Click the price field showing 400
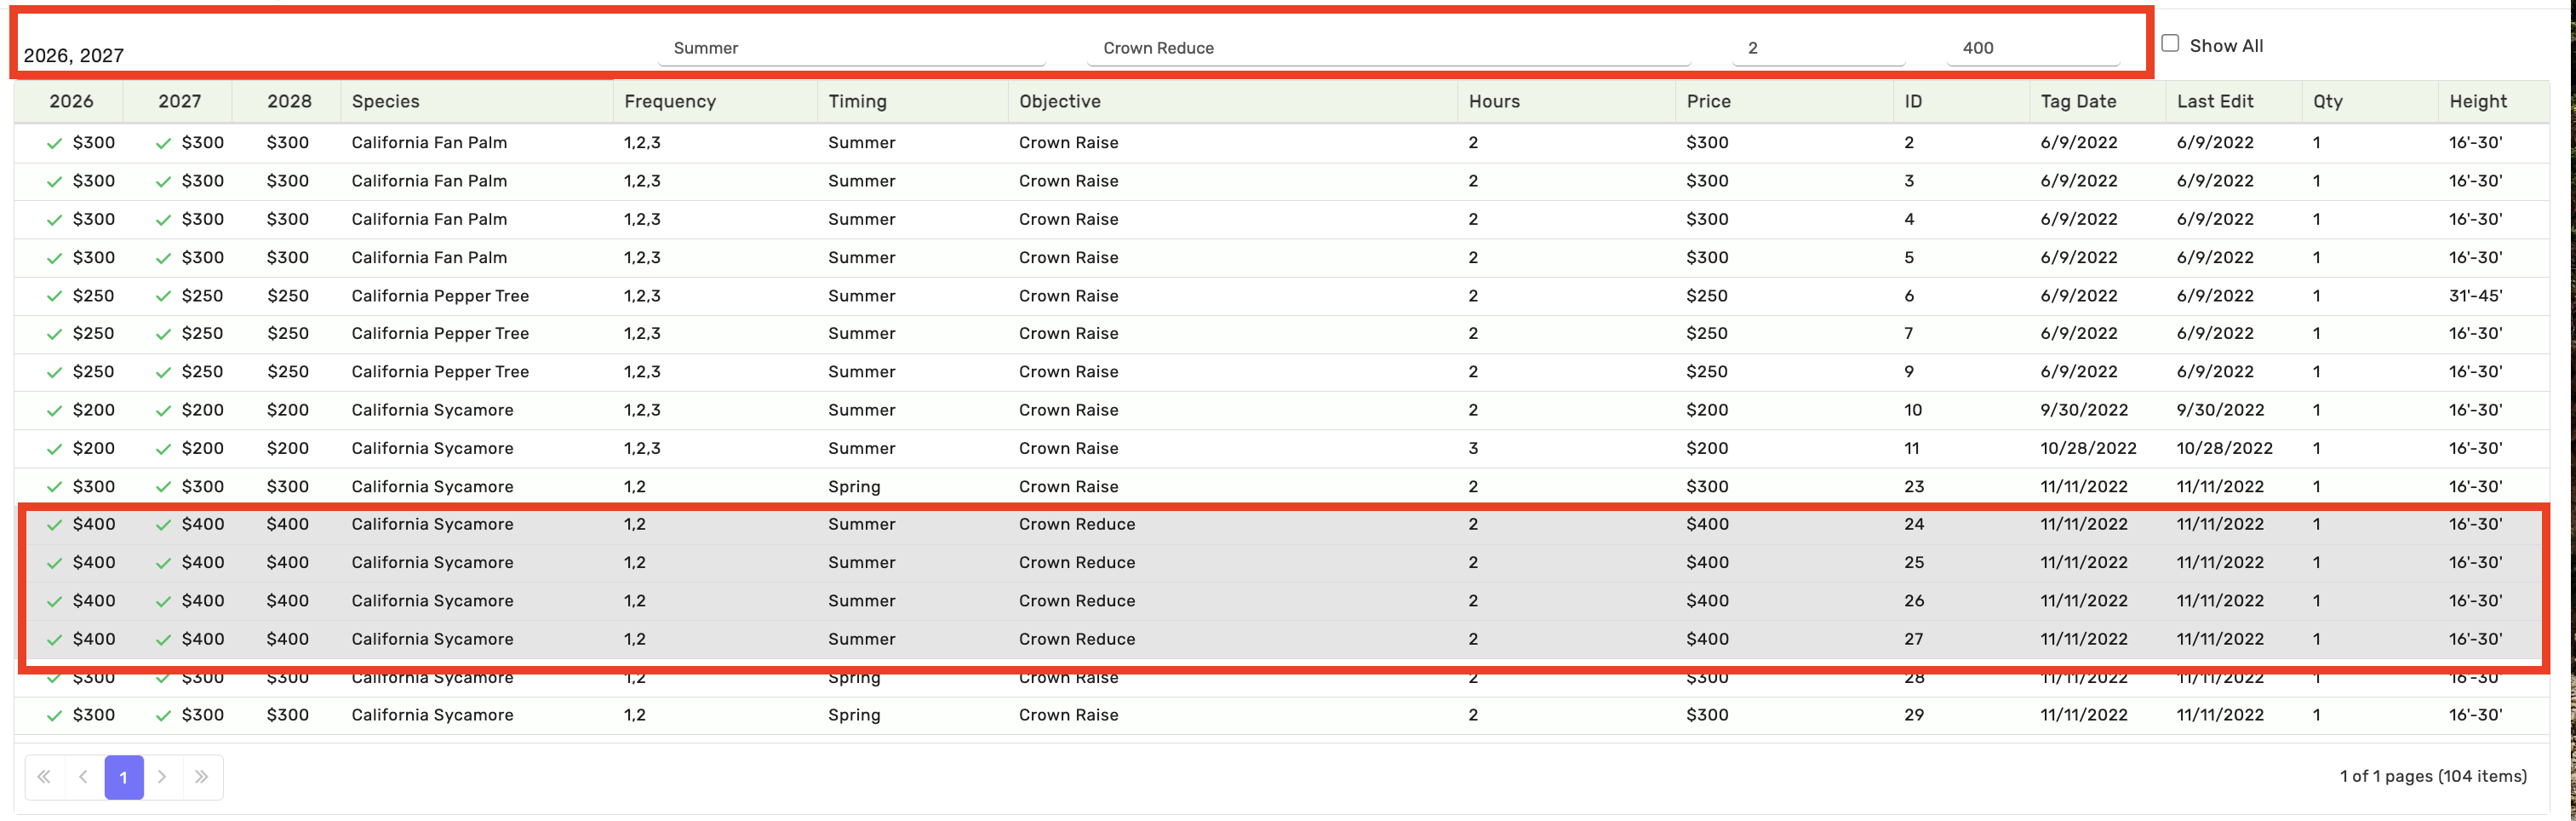The height and width of the screenshot is (821, 2576). tap(2032, 48)
